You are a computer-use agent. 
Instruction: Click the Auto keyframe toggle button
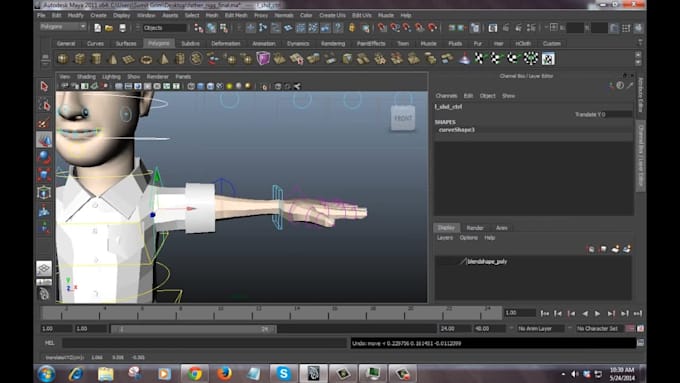click(x=630, y=328)
